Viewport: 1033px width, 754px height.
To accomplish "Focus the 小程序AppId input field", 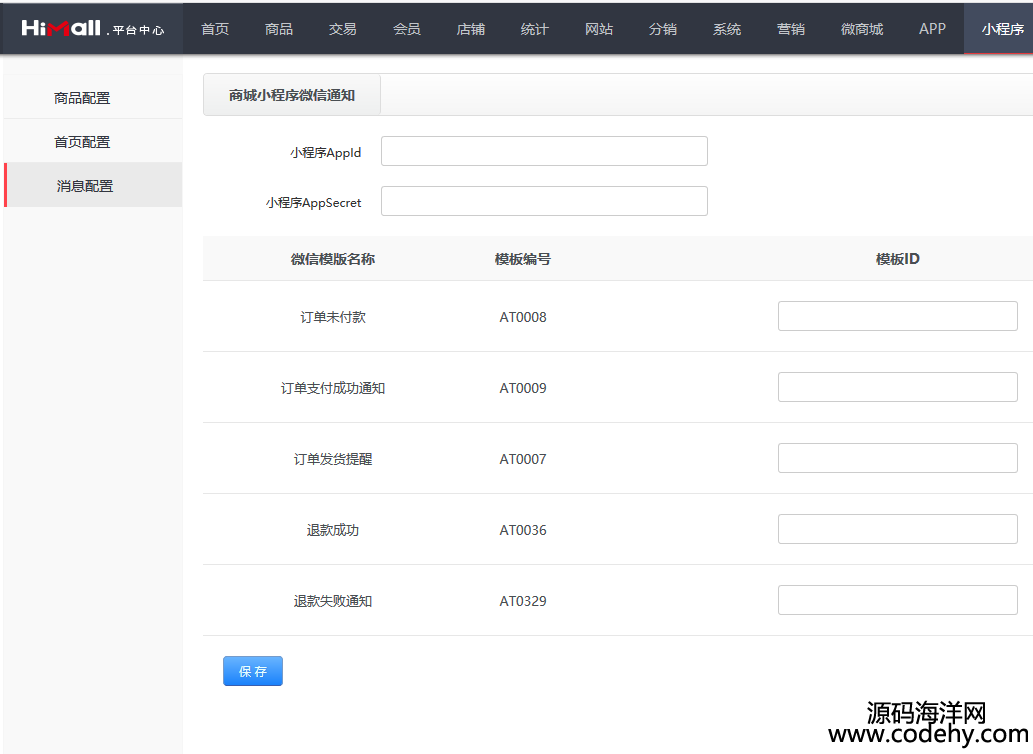I will coord(544,151).
